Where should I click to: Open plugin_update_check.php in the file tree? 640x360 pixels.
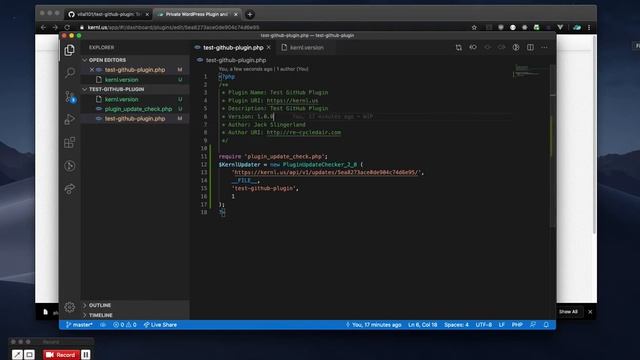[138, 109]
